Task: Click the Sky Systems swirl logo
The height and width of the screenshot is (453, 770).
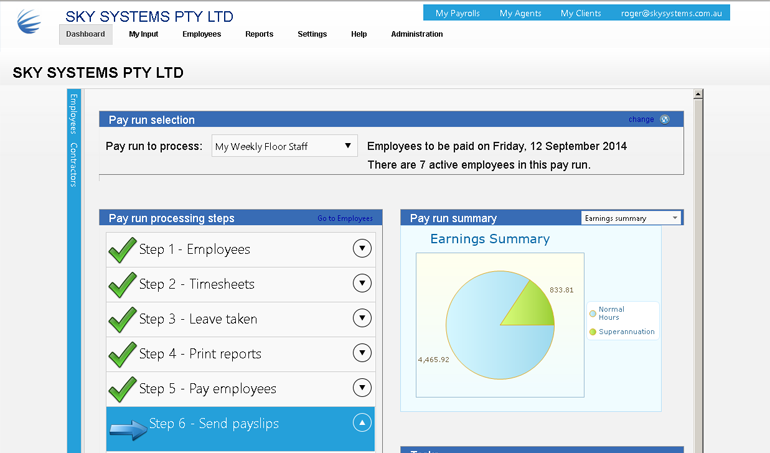Action: tap(29, 22)
